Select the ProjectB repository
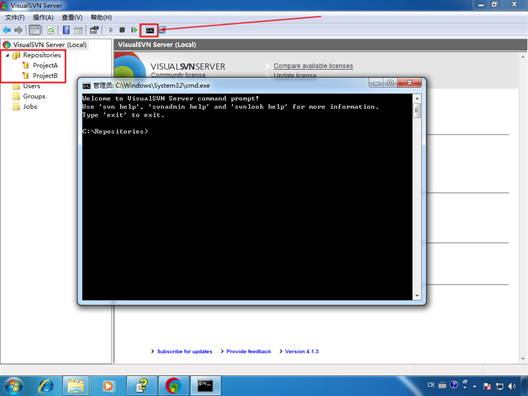Screen dimensions: 528x396 coord(45,76)
